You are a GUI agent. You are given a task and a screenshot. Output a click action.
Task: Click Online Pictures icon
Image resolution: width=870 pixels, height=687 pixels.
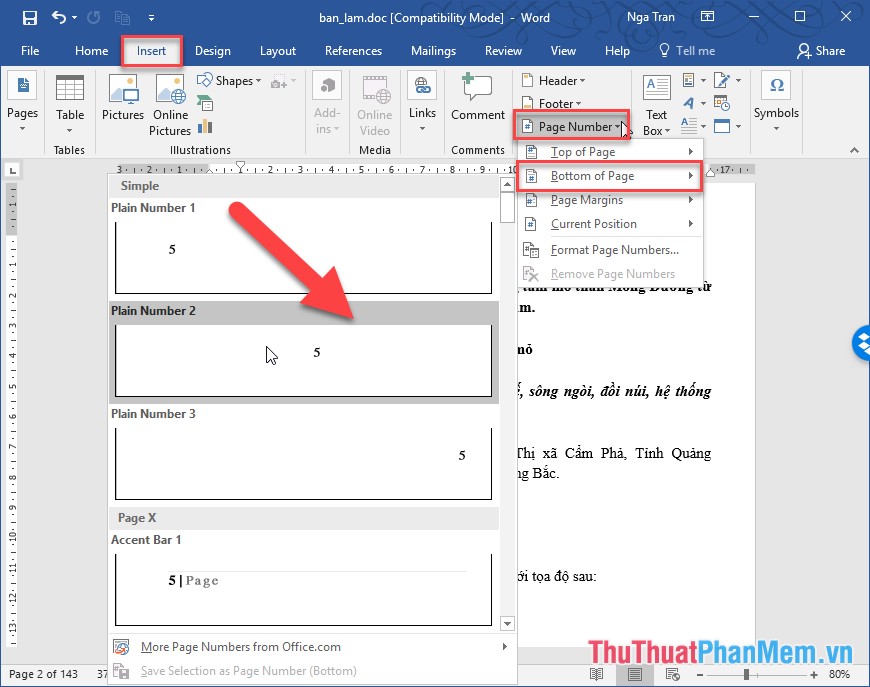tap(170, 89)
